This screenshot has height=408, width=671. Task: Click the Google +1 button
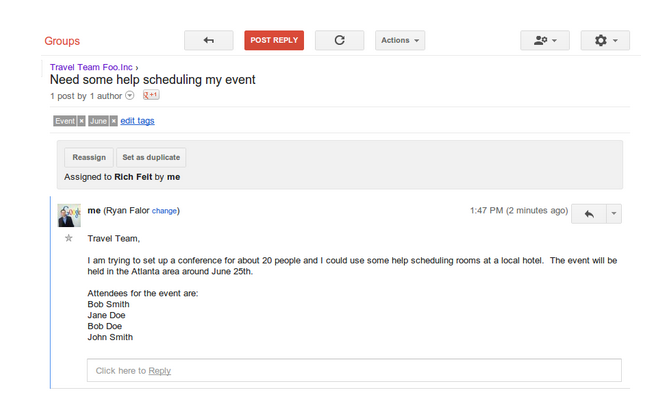[x=151, y=95]
